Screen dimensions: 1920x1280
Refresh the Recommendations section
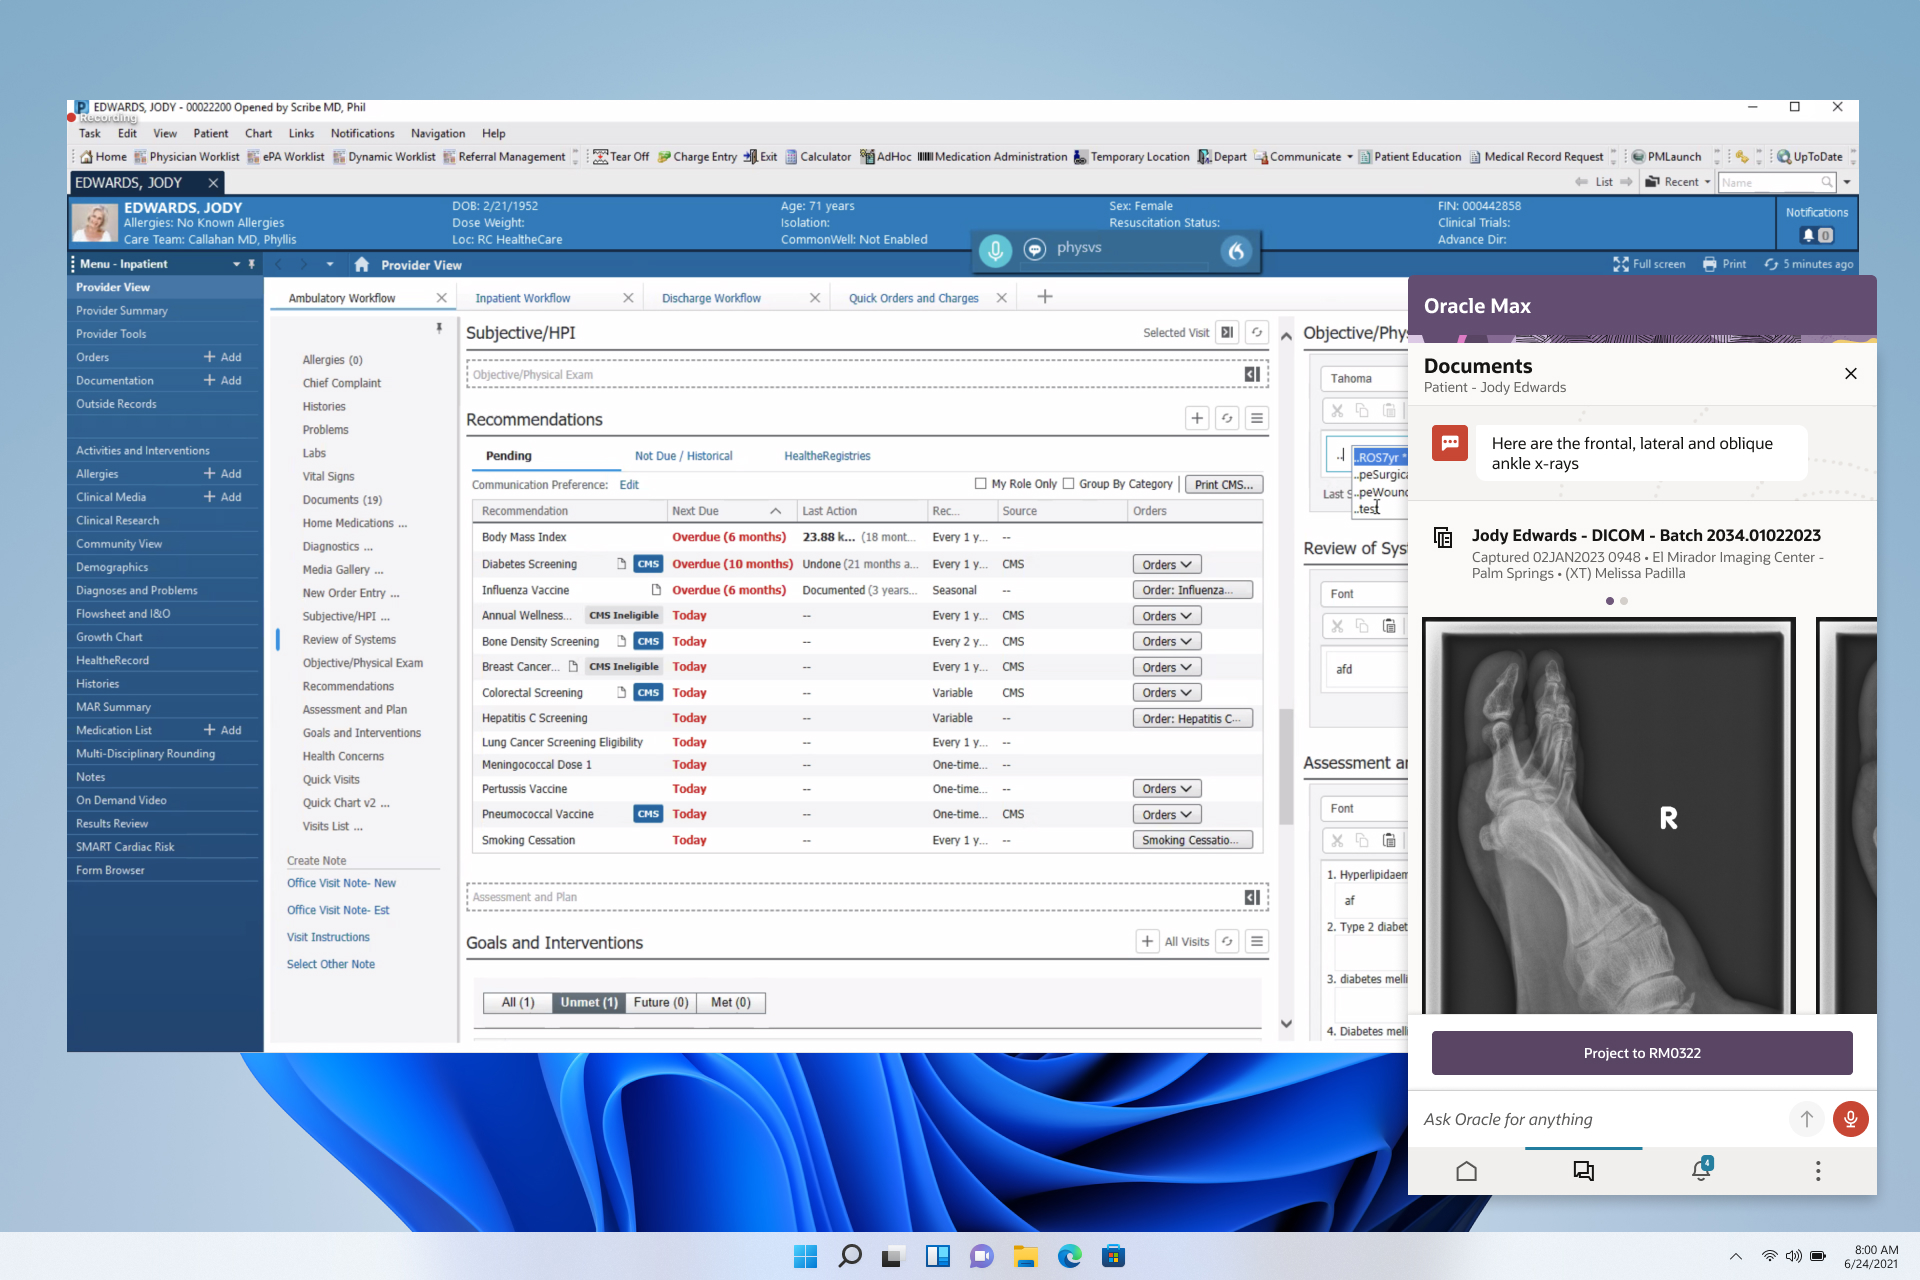coord(1227,418)
